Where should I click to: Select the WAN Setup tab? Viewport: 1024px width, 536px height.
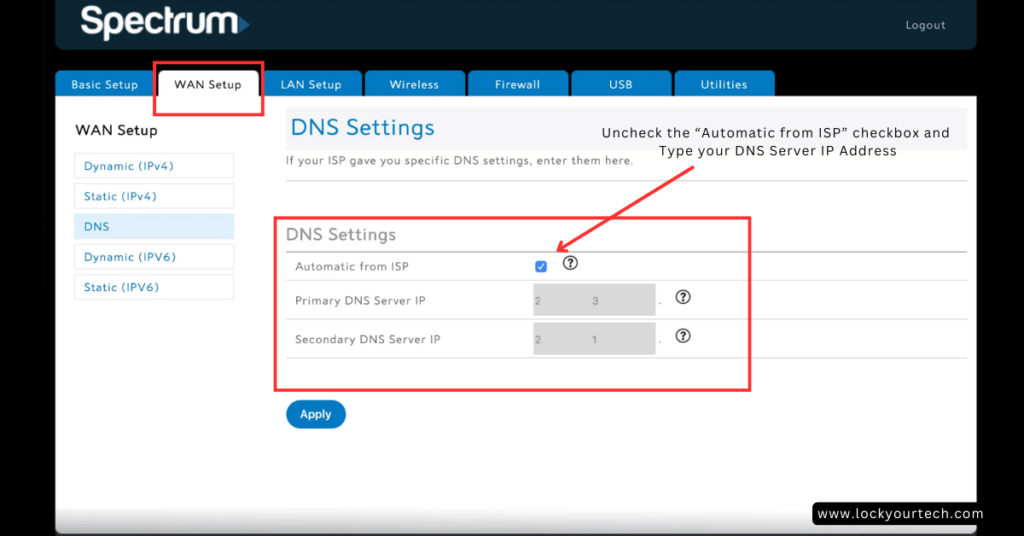[x=208, y=84]
